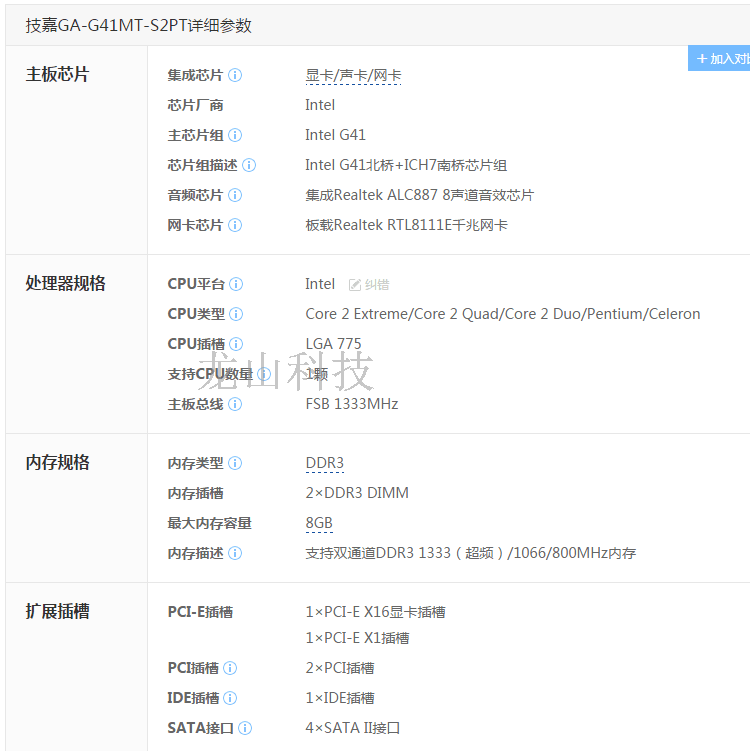Click the 1×PCI-E X1插槽 value

pyautogui.click(x=357, y=638)
